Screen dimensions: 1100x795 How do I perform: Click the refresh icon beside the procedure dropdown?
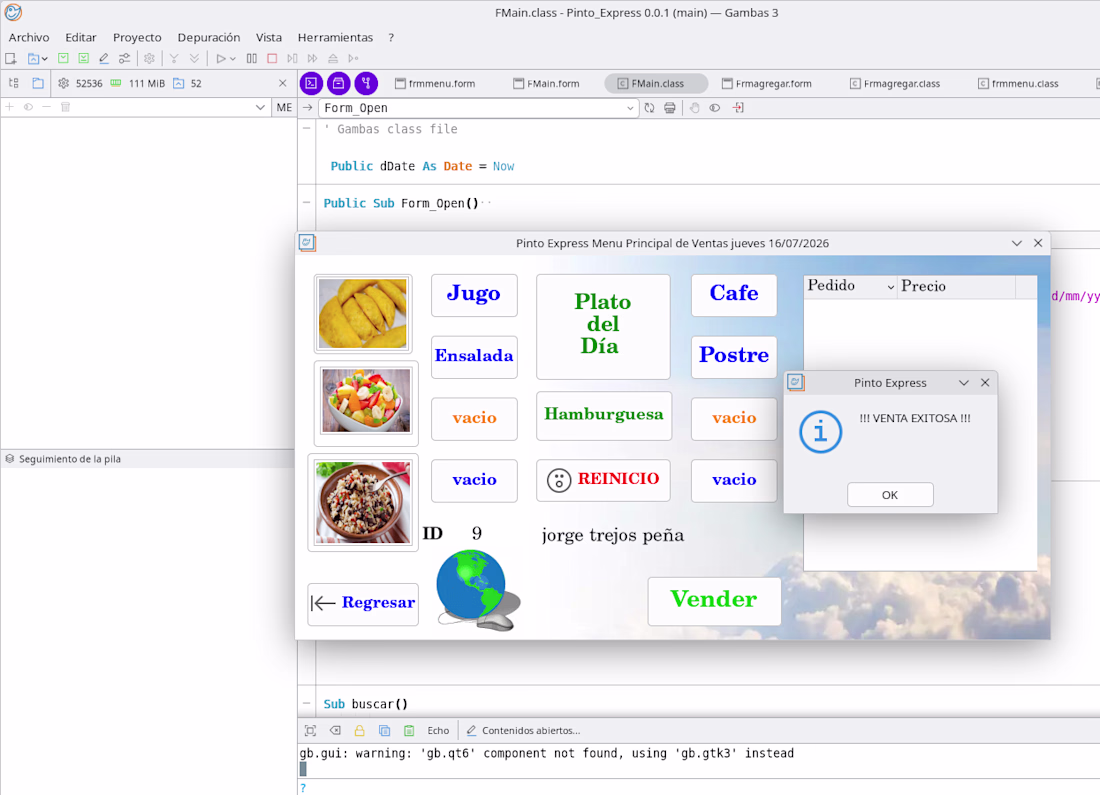650,108
